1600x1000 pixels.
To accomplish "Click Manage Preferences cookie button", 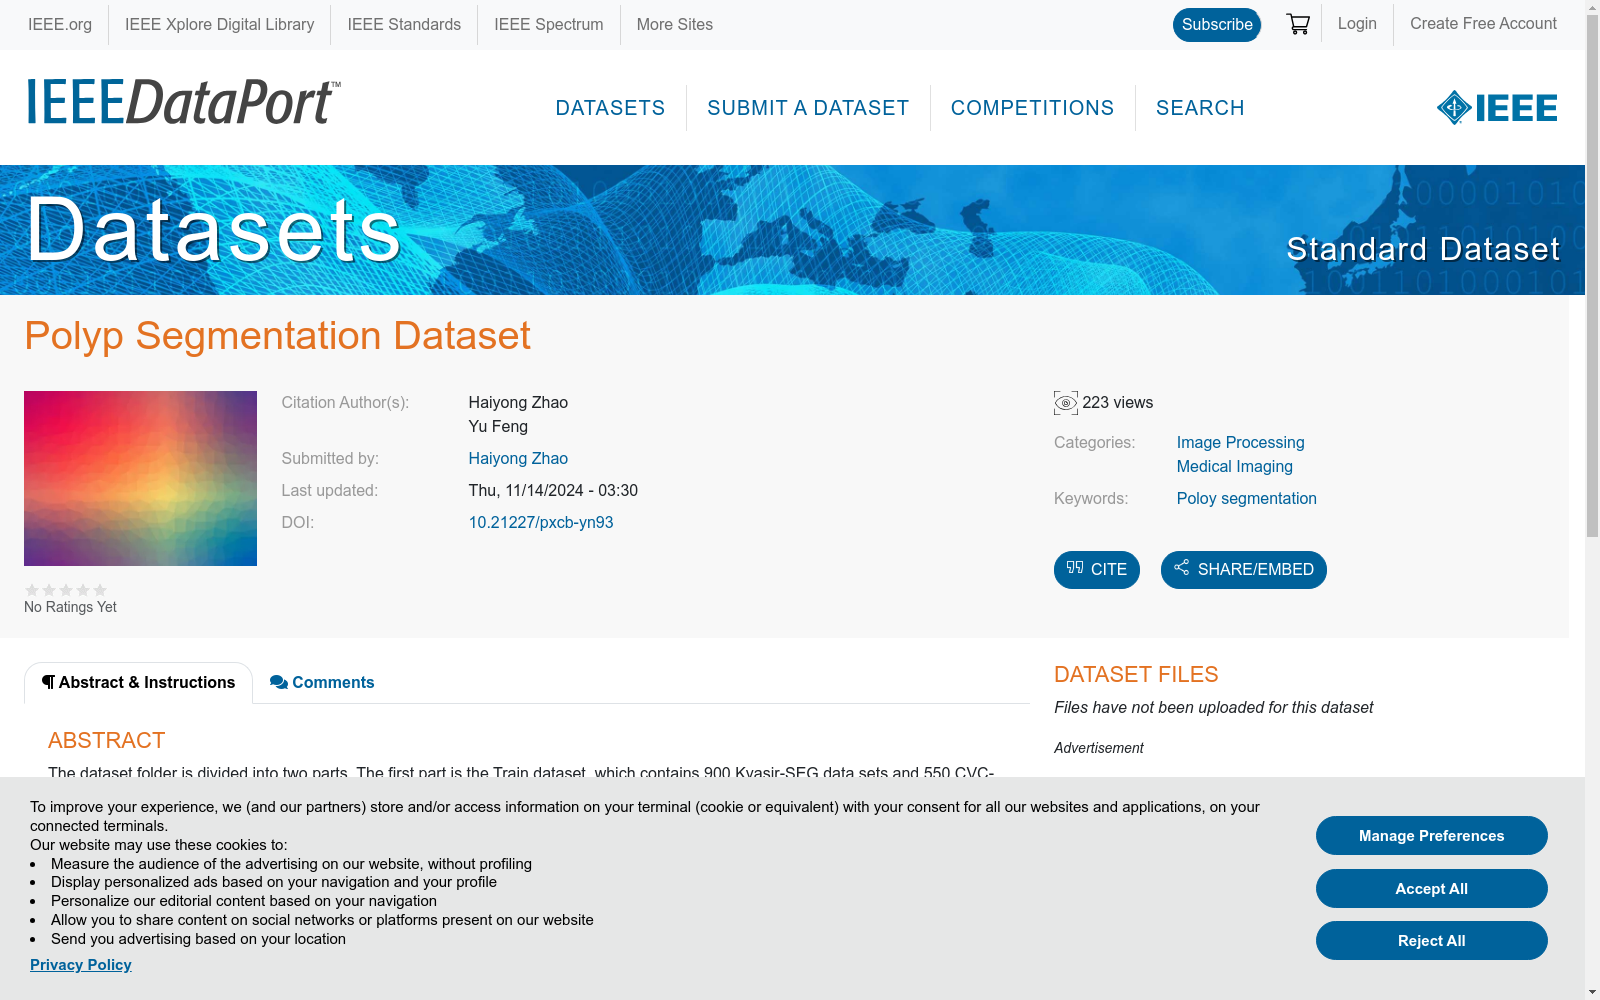I will click(1432, 836).
